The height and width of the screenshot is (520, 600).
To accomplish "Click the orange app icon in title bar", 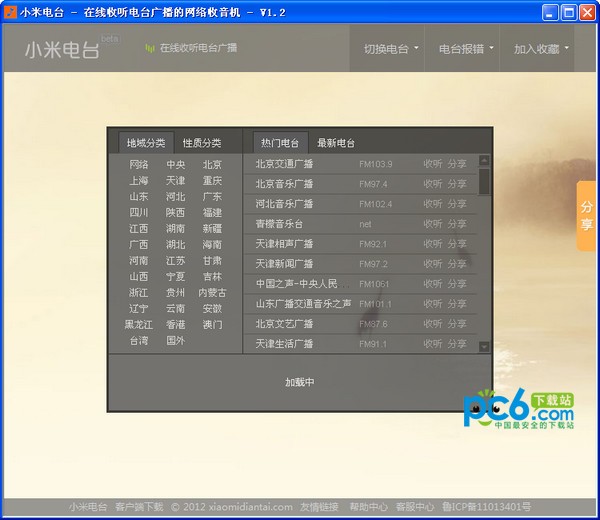I will click(x=10, y=12).
